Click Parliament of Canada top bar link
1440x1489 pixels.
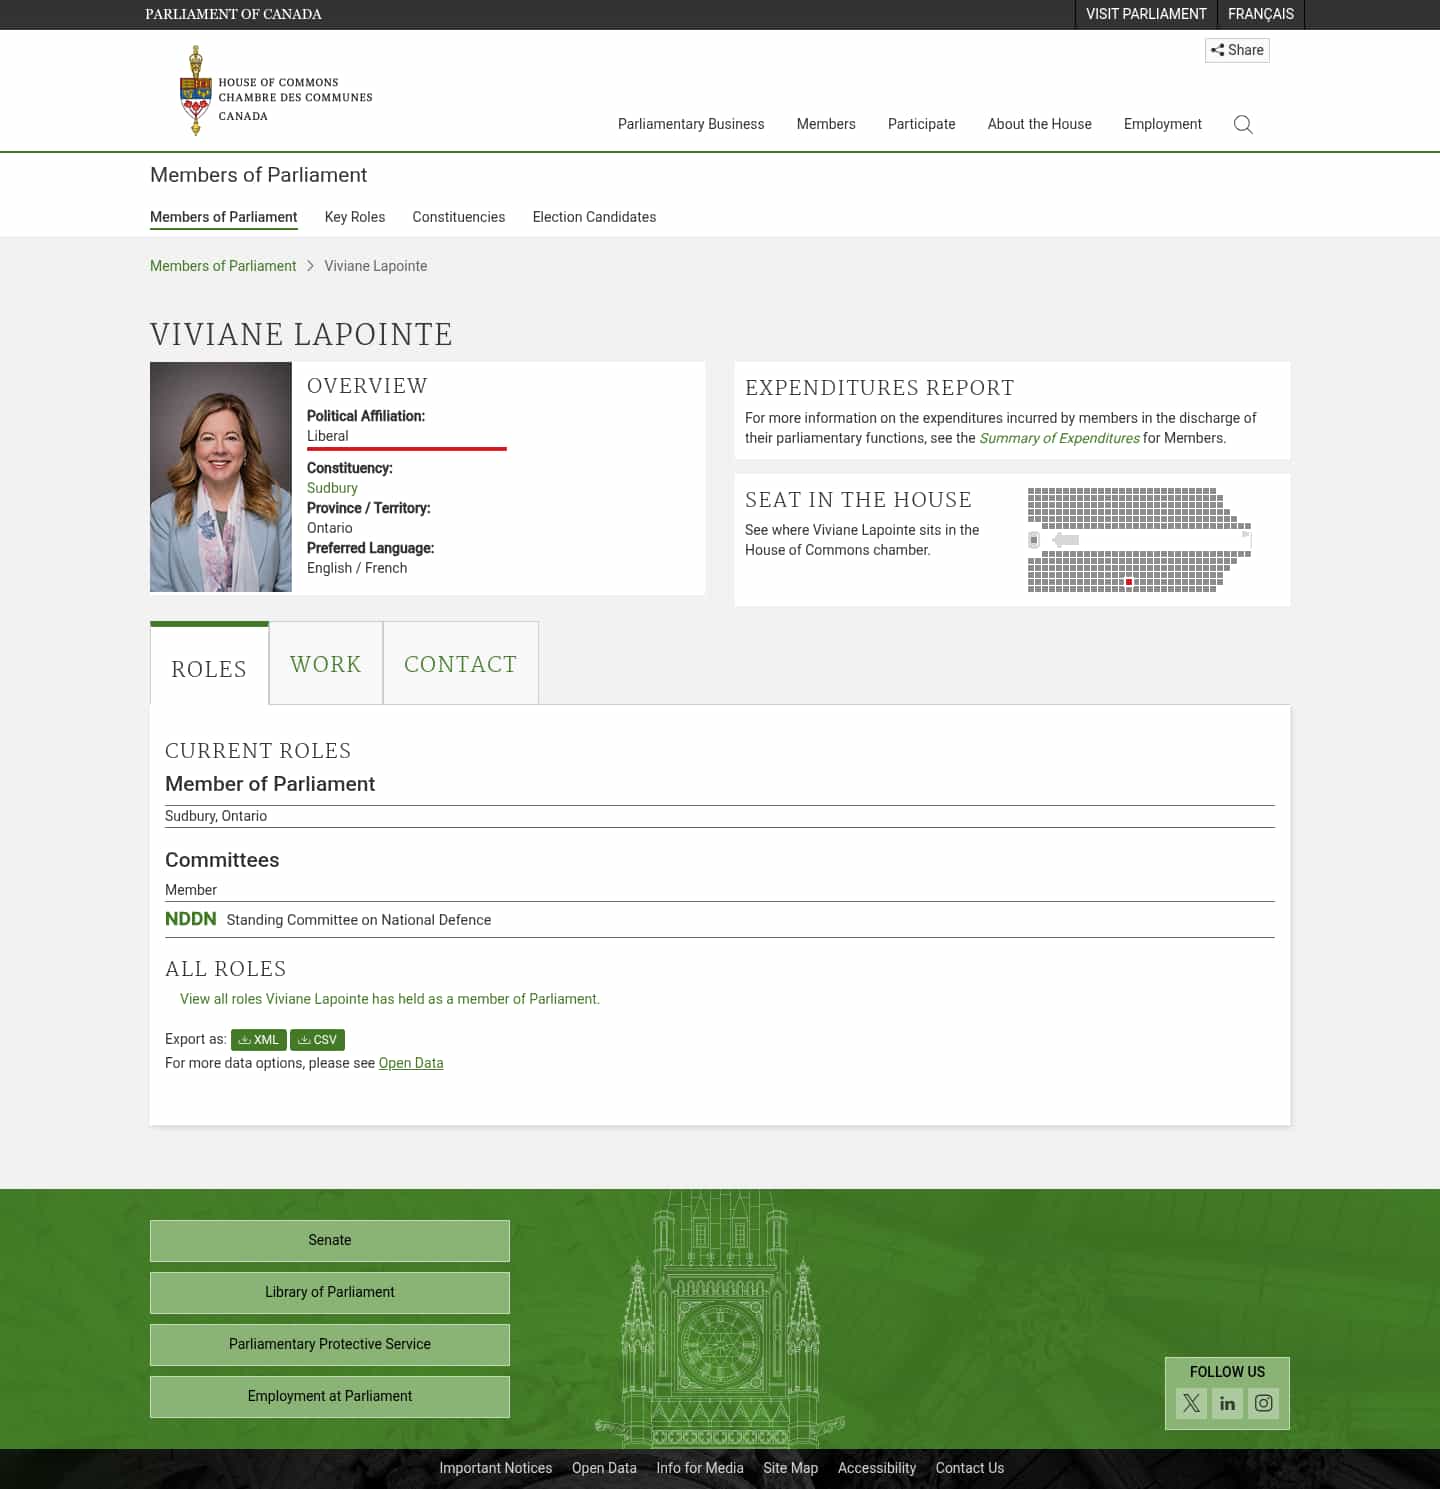(233, 14)
